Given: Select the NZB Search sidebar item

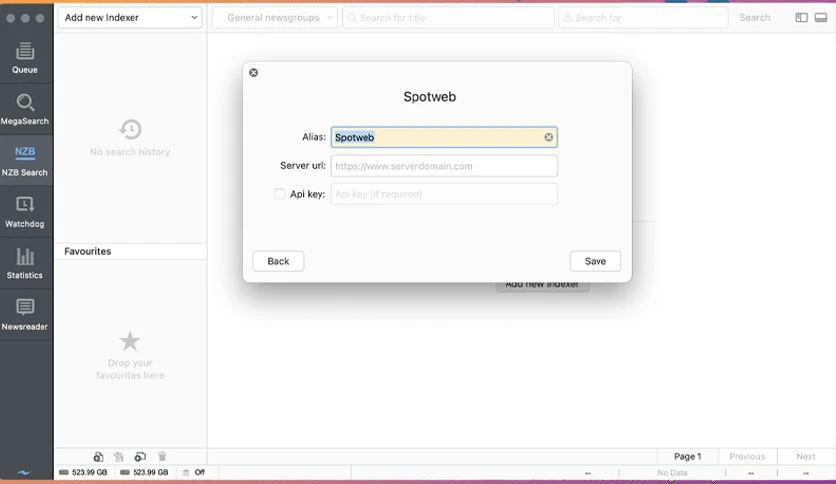Looking at the screenshot, I should click(25, 160).
